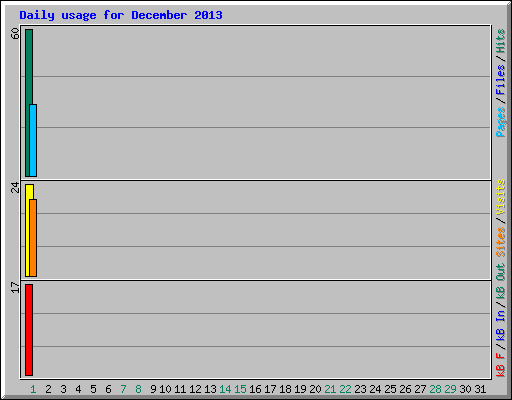Click the y-axis value 17

15,287
